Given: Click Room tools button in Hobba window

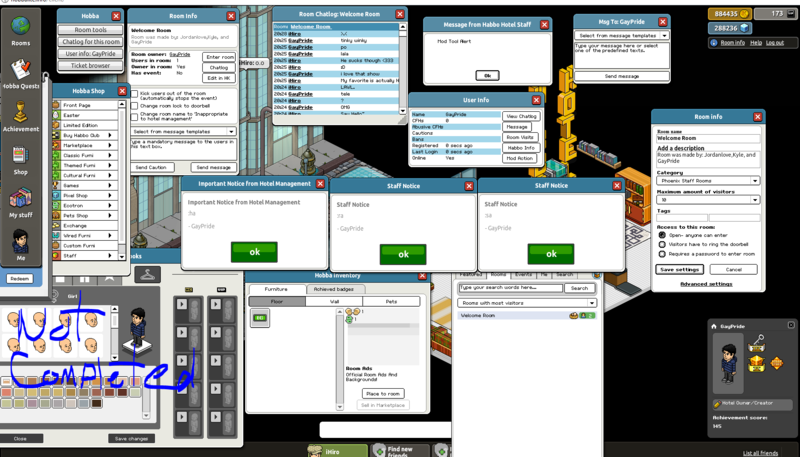Looking at the screenshot, I should [x=90, y=30].
